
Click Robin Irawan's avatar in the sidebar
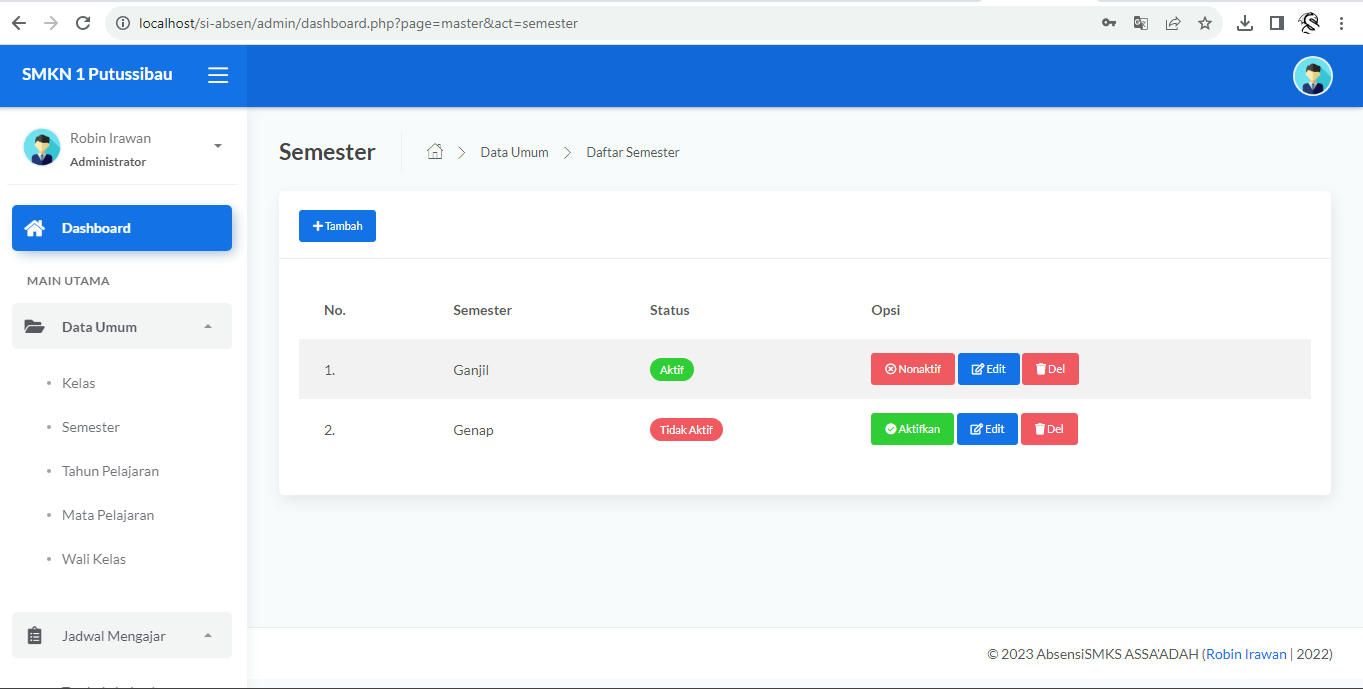[x=41, y=146]
